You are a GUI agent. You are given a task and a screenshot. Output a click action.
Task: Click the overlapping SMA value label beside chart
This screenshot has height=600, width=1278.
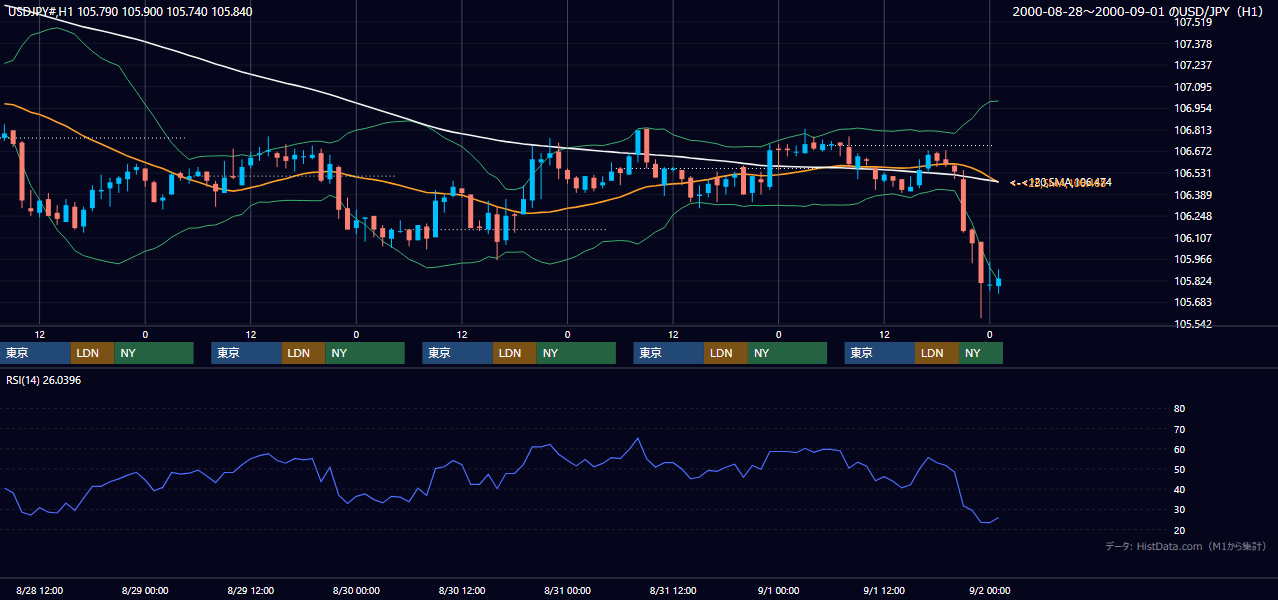pos(1060,183)
